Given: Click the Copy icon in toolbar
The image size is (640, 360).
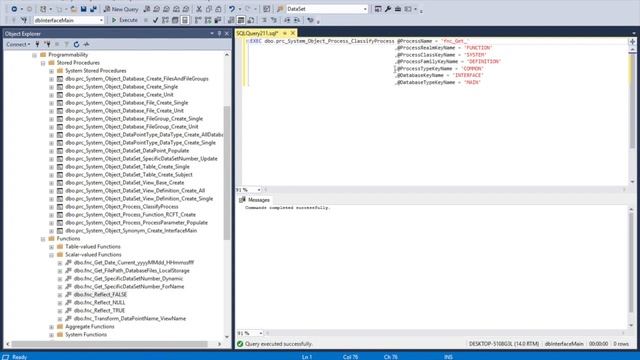Looking at the screenshot, I should click(209, 9).
